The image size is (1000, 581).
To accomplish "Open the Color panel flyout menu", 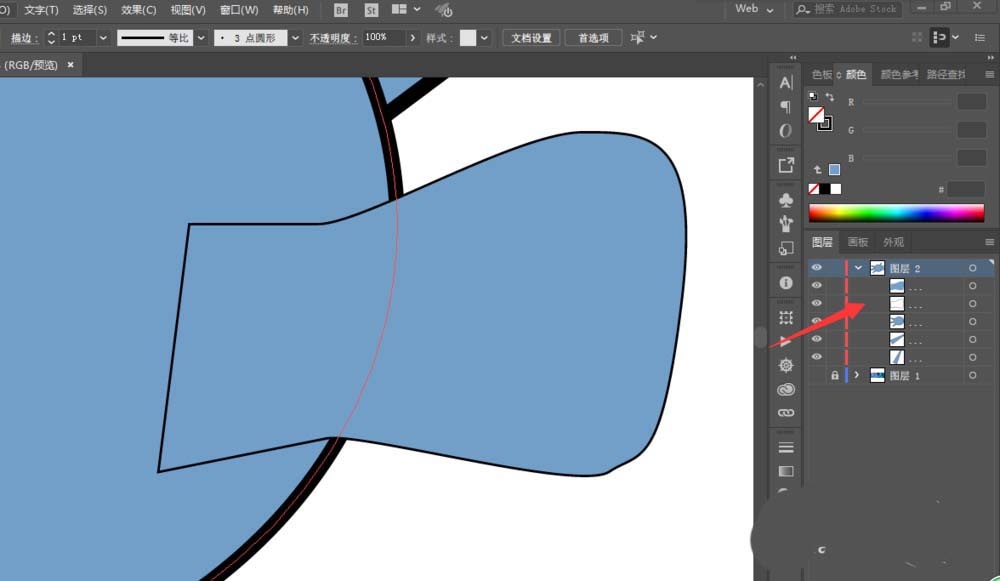I will (989, 75).
